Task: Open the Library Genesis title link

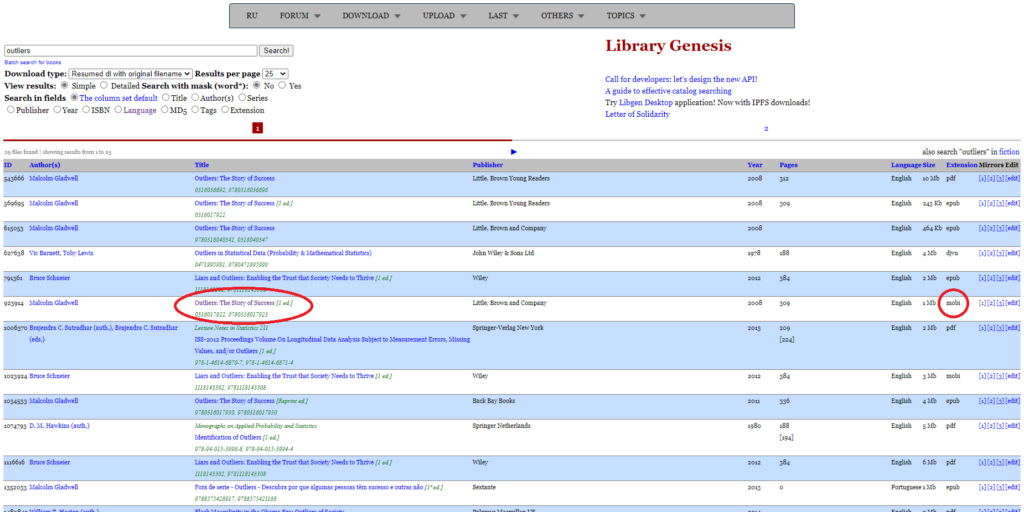Action: pyautogui.click(x=668, y=46)
